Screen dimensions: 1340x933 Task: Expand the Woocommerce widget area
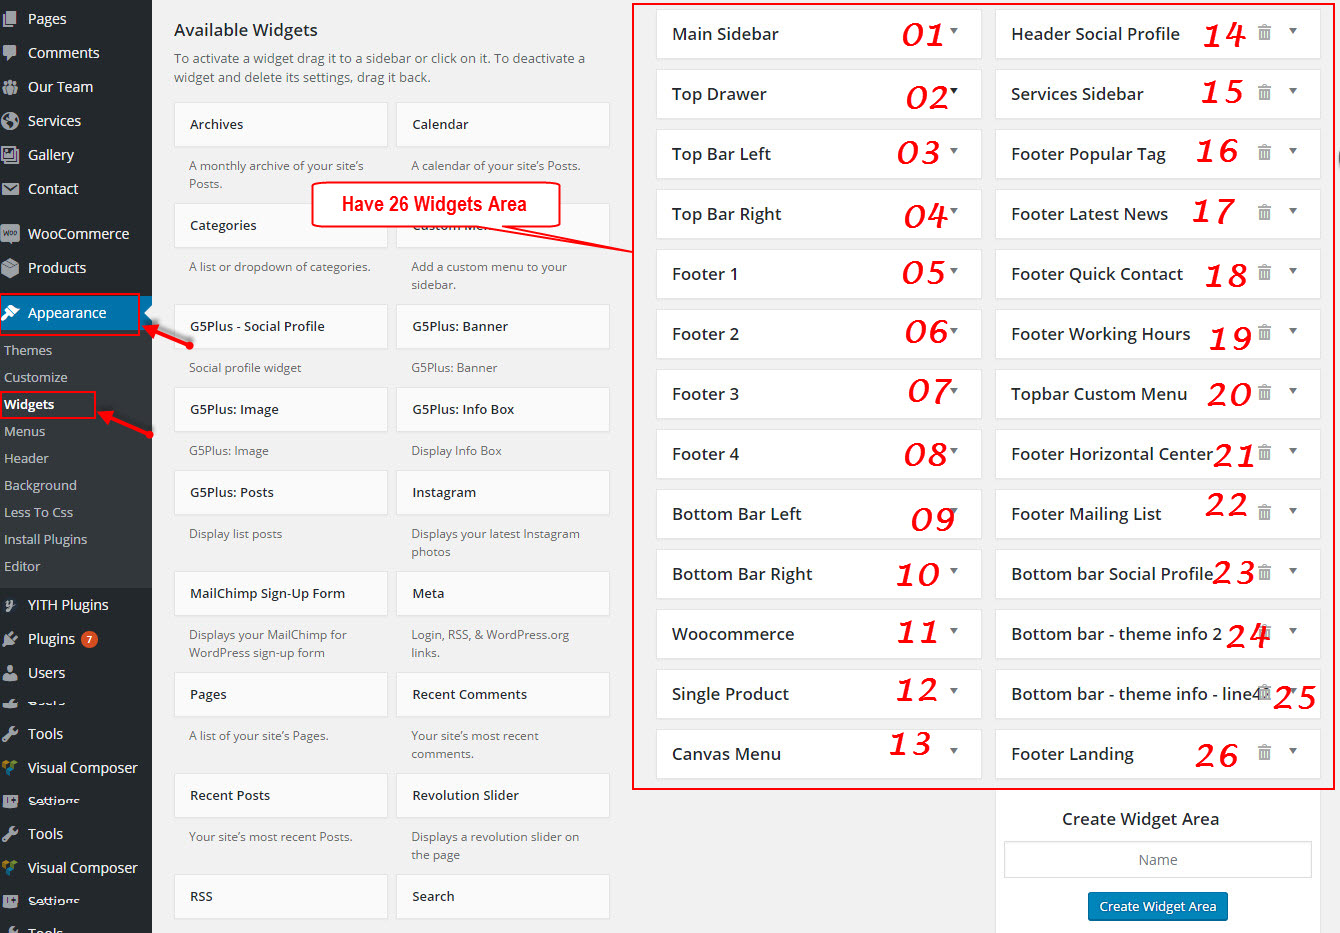pyautogui.click(x=954, y=631)
